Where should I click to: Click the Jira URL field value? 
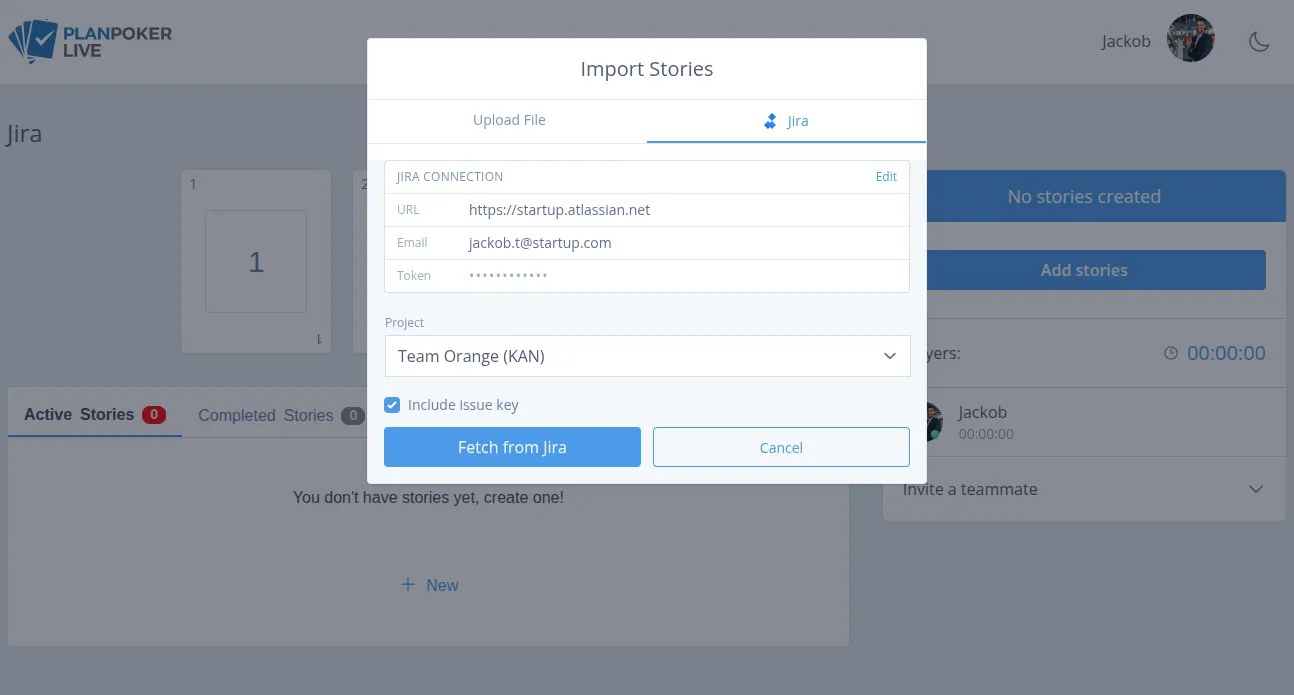pyautogui.click(x=559, y=210)
